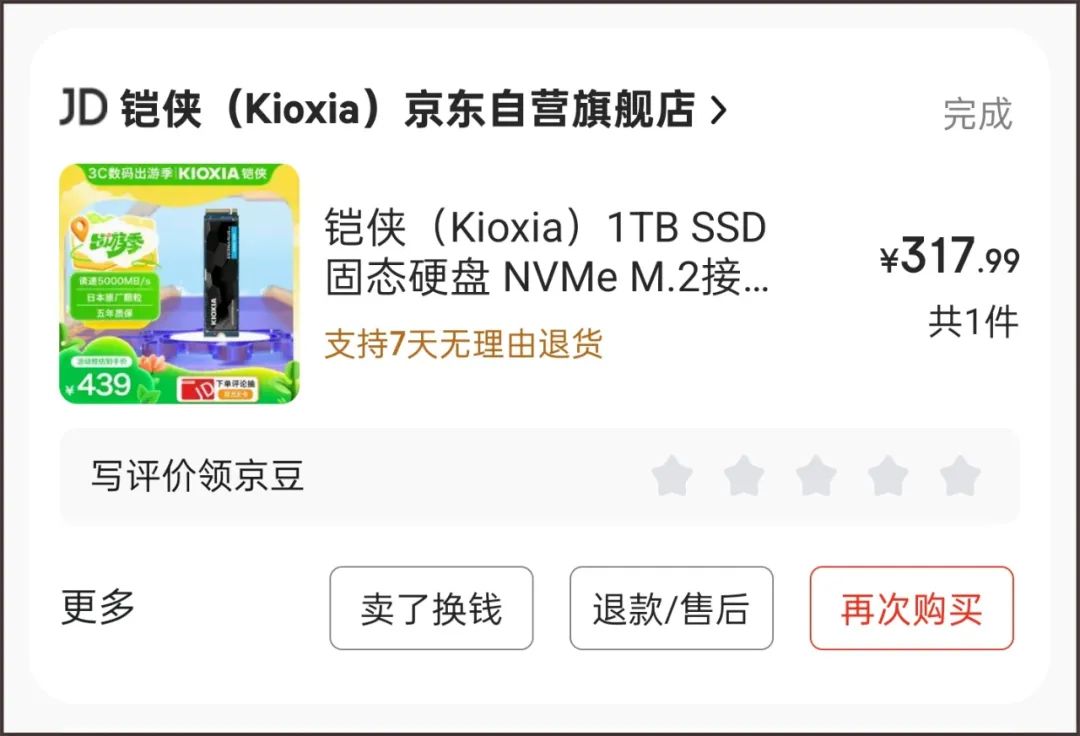The width and height of the screenshot is (1080, 736).
Task: Open the 1TB SSD product title
Action: pyautogui.click(x=546, y=252)
